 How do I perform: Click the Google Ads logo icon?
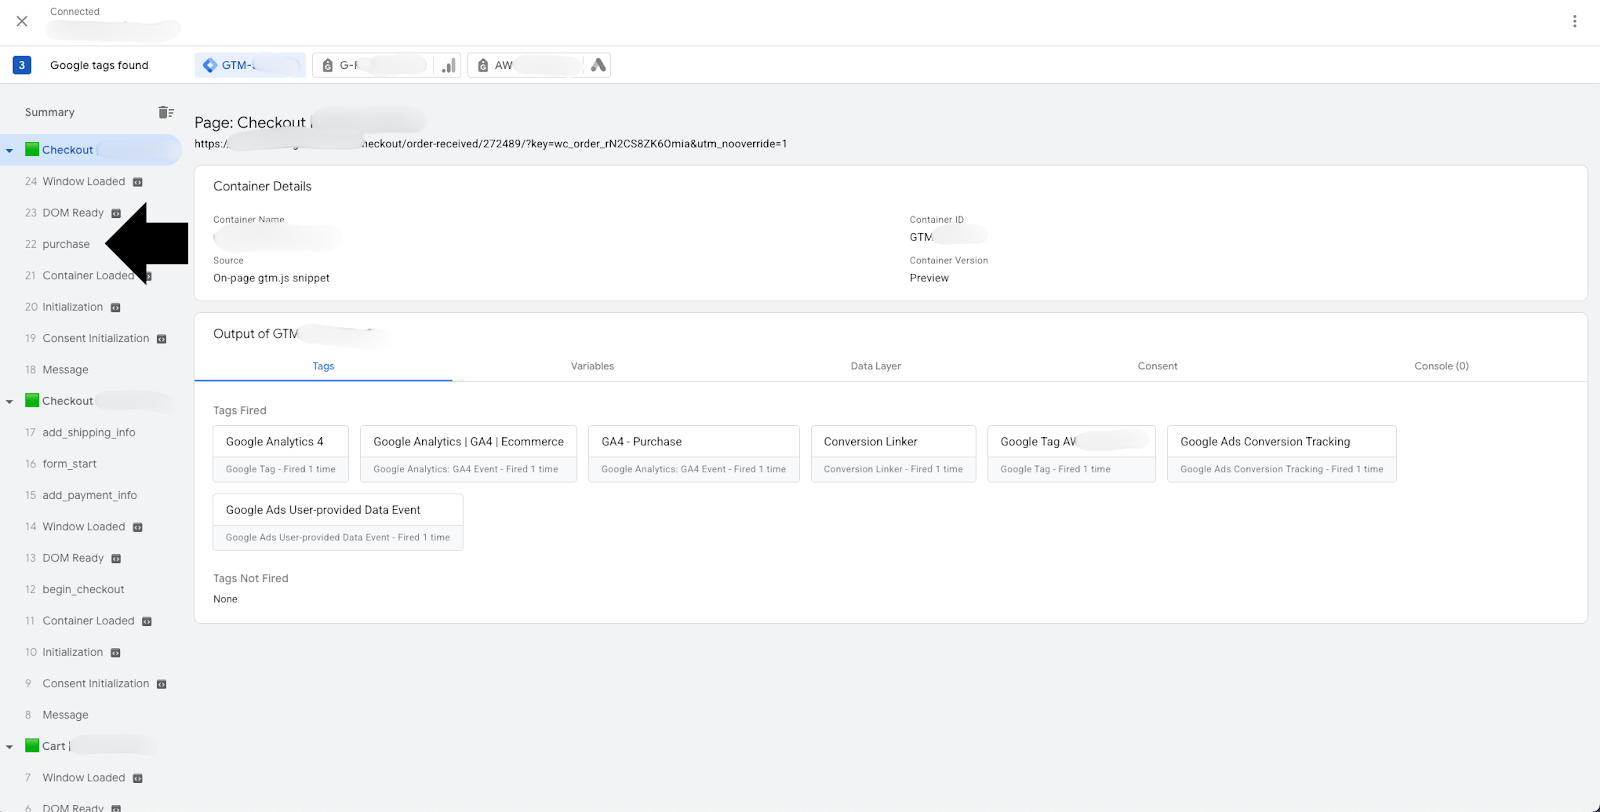[x=598, y=65]
